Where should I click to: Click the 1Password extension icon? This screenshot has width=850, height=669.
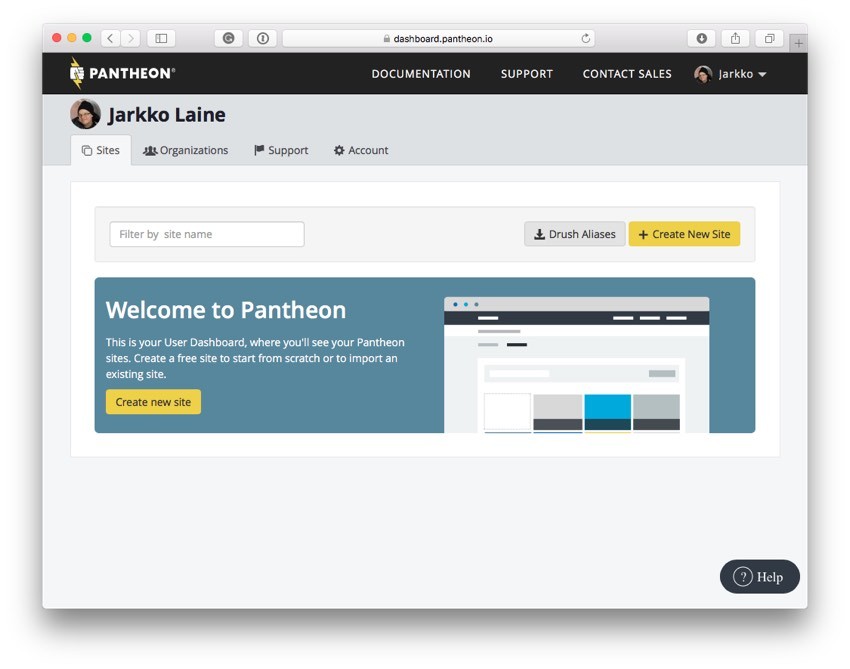[263, 38]
